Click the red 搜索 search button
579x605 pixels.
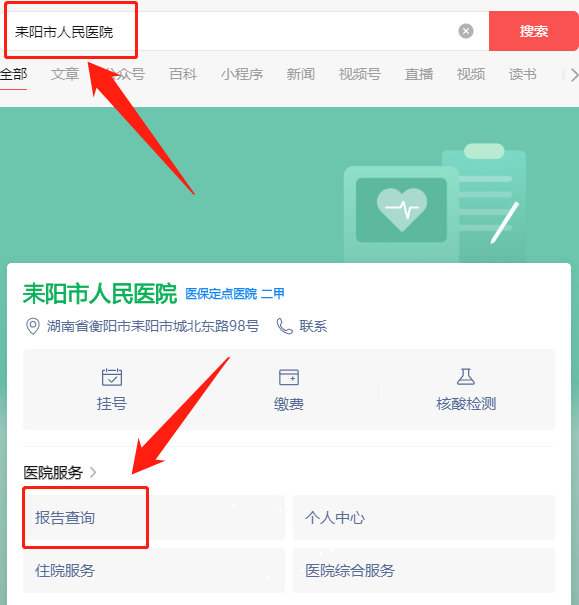tap(534, 31)
